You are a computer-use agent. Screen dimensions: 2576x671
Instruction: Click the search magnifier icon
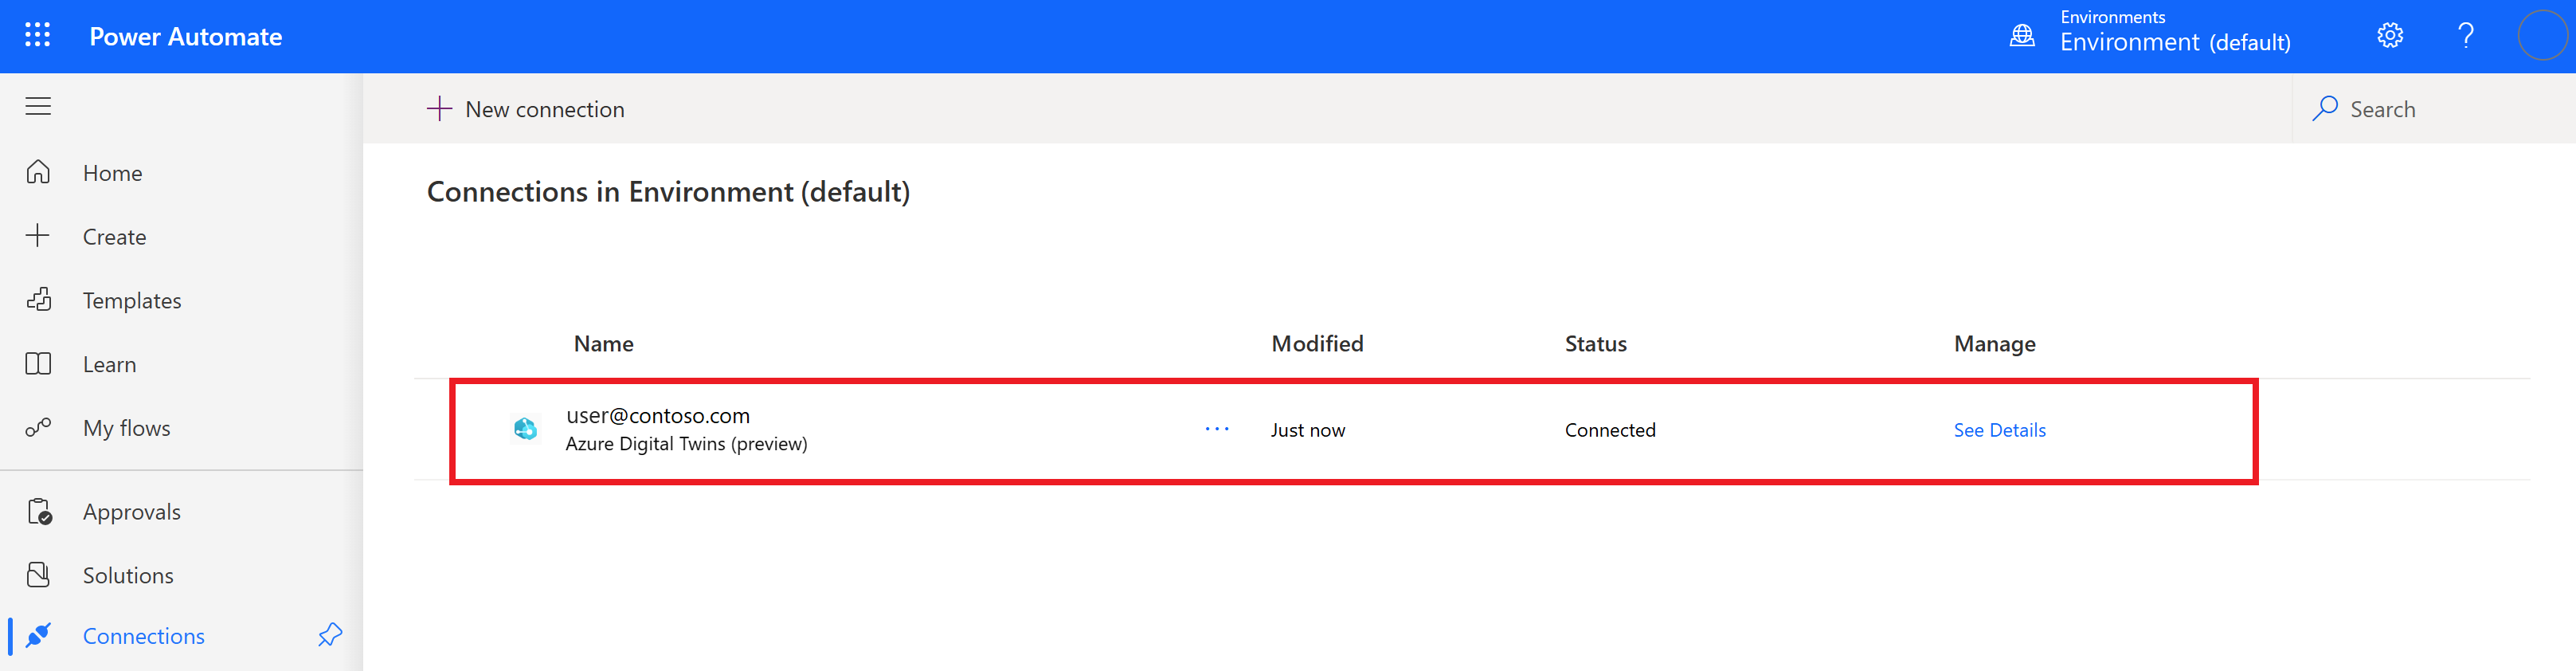tap(2325, 108)
